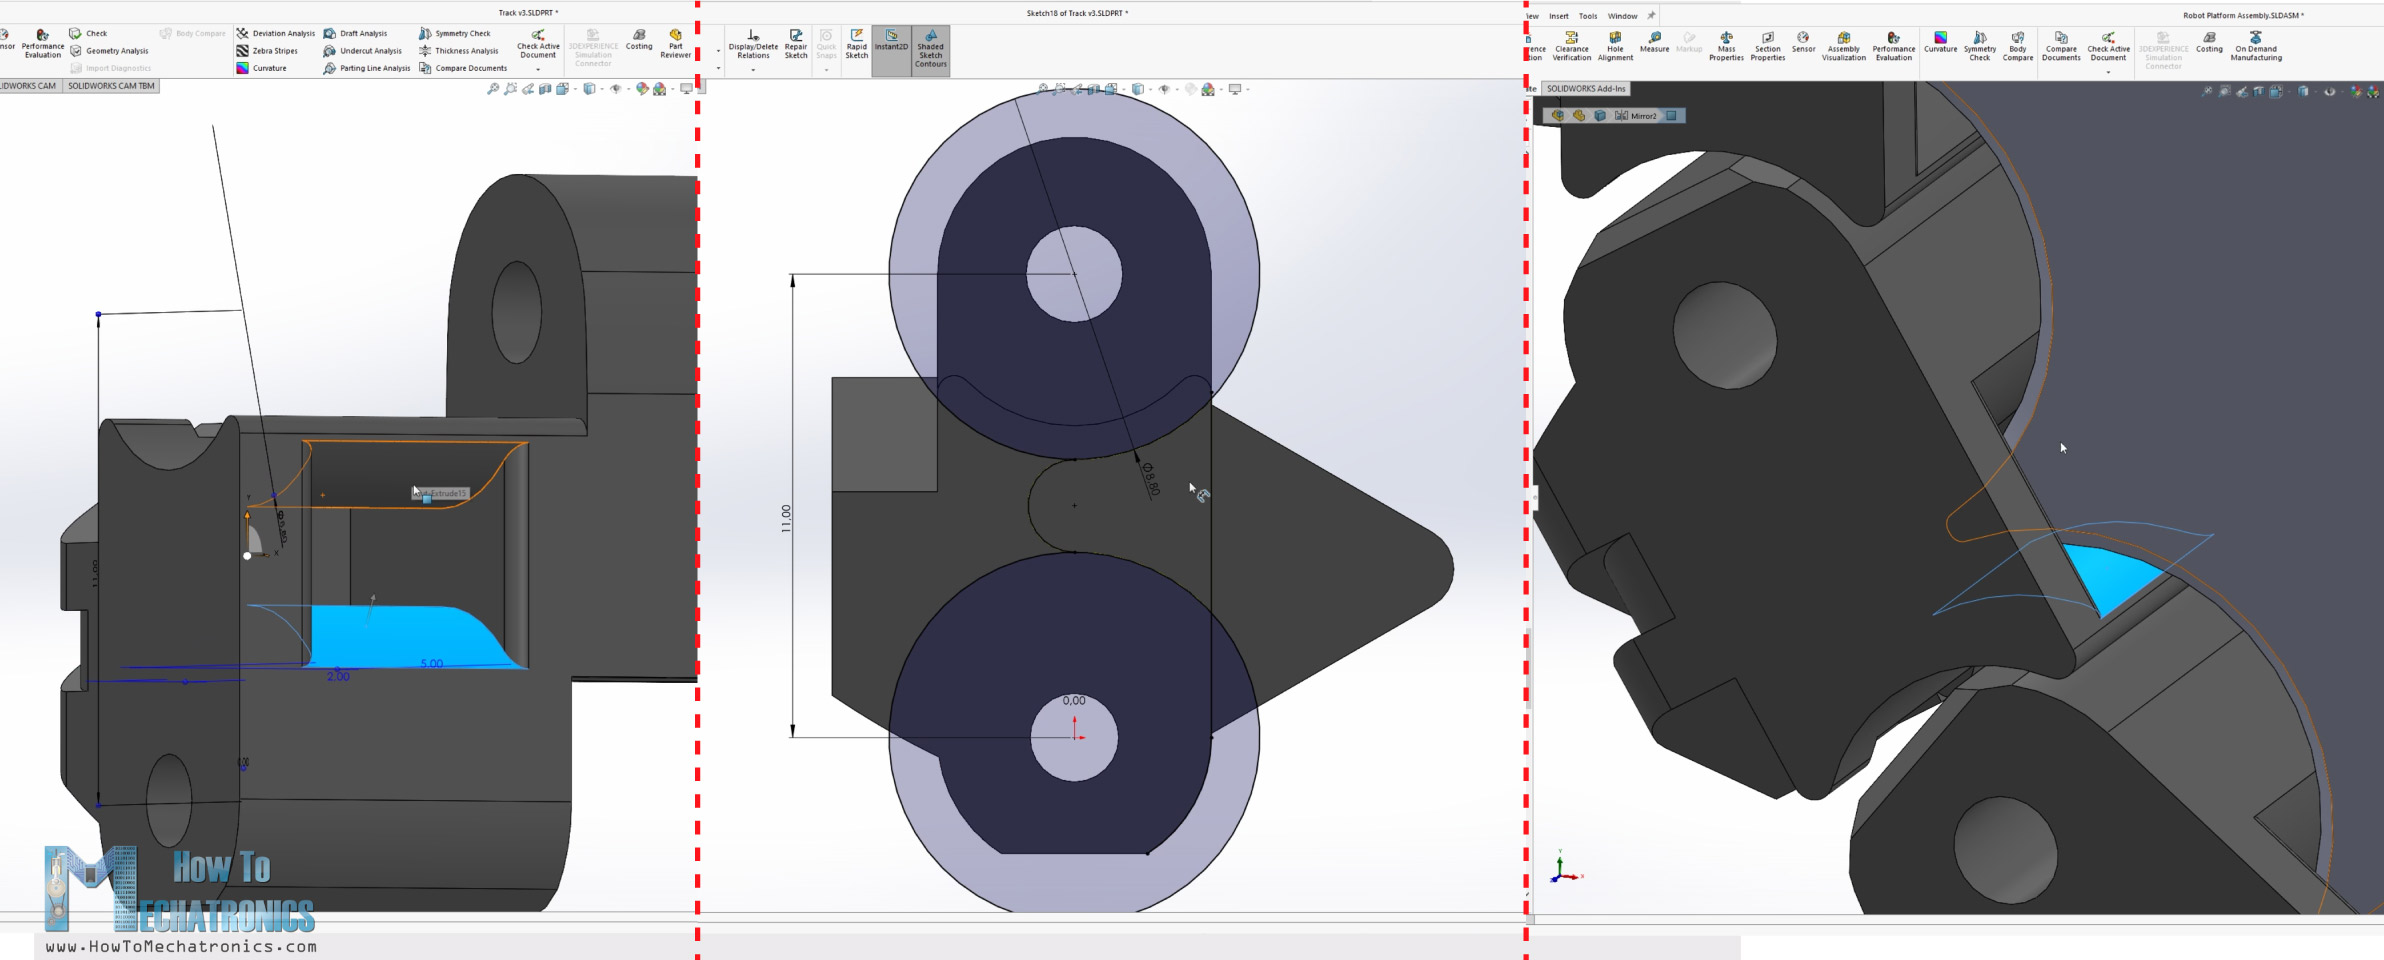Viewport: 2384px width, 960px height.
Task: Open the SOLIDWORKS Add-Ins tab
Action: tap(1586, 89)
